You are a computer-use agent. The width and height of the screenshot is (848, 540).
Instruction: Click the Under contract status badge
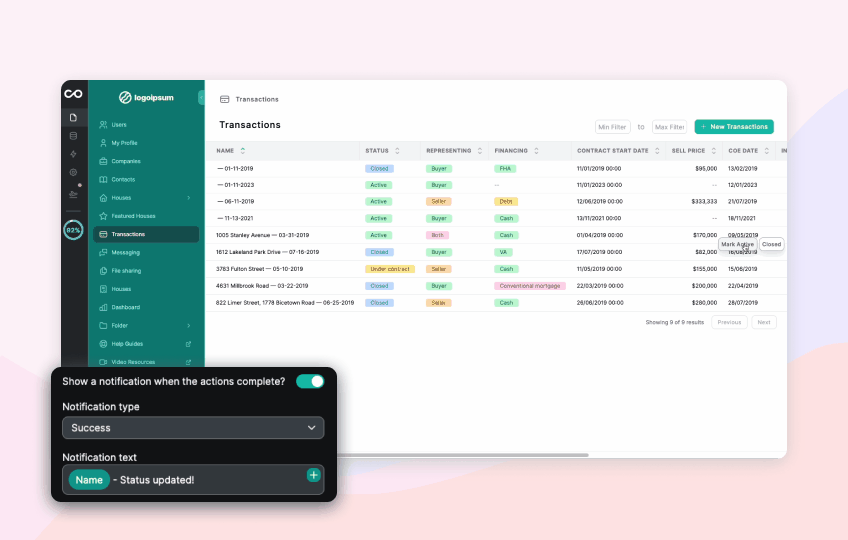click(390, 269)
